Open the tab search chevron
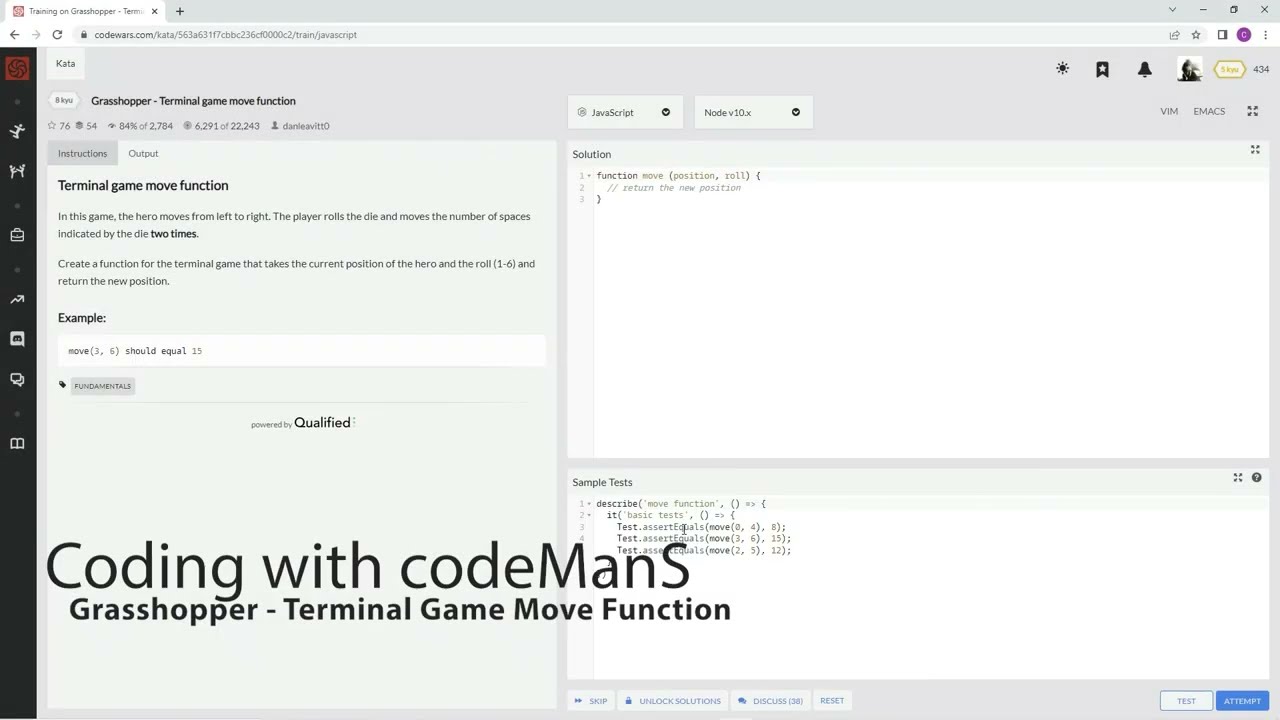Image resolution: width=1280 pixels, height=720 pixels. pyautogui.click(x=1172, y=10)
